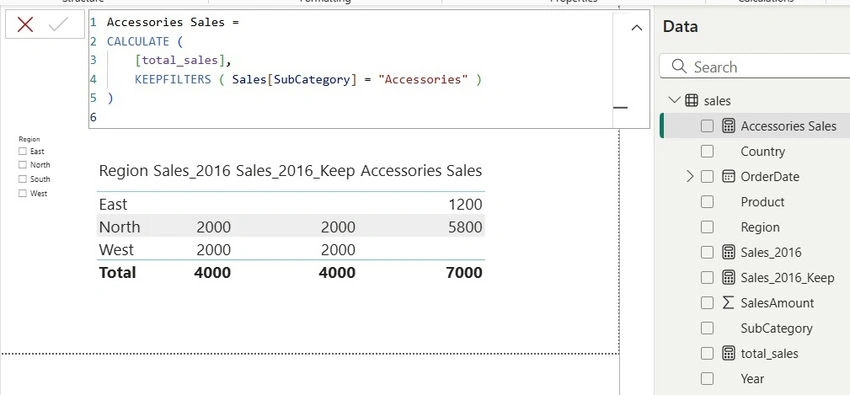Click the Data pane heading

tap(680, 27)
